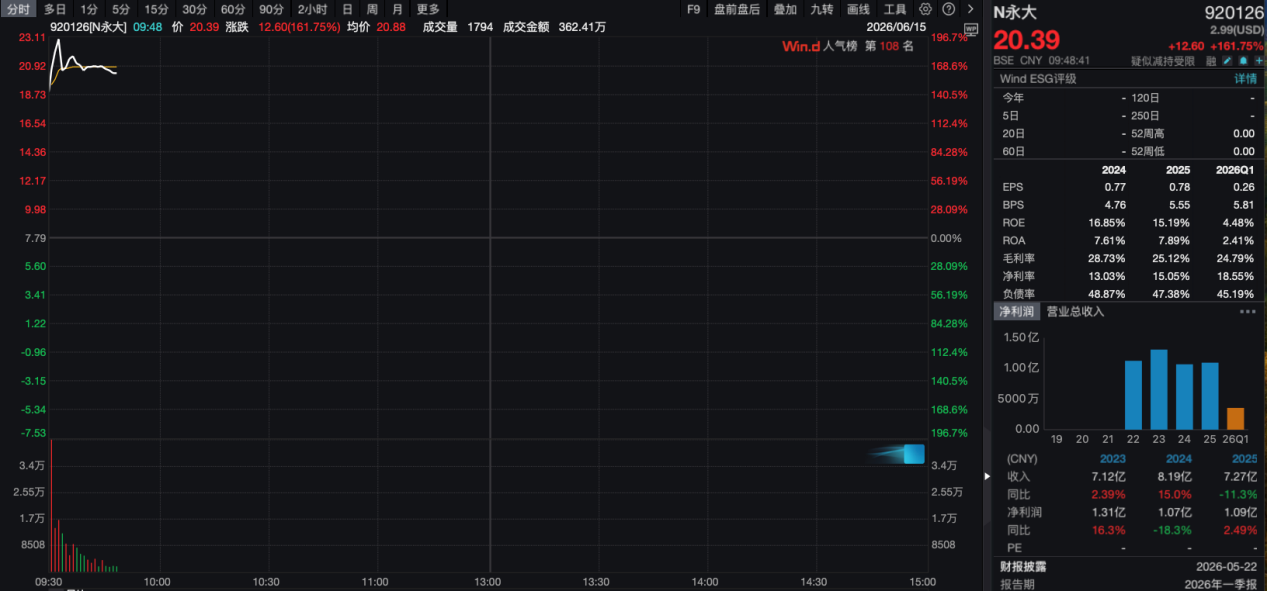1267x591 pixels.
Task: Switch to 多日 multi-day view
Action: pos(55,9)
